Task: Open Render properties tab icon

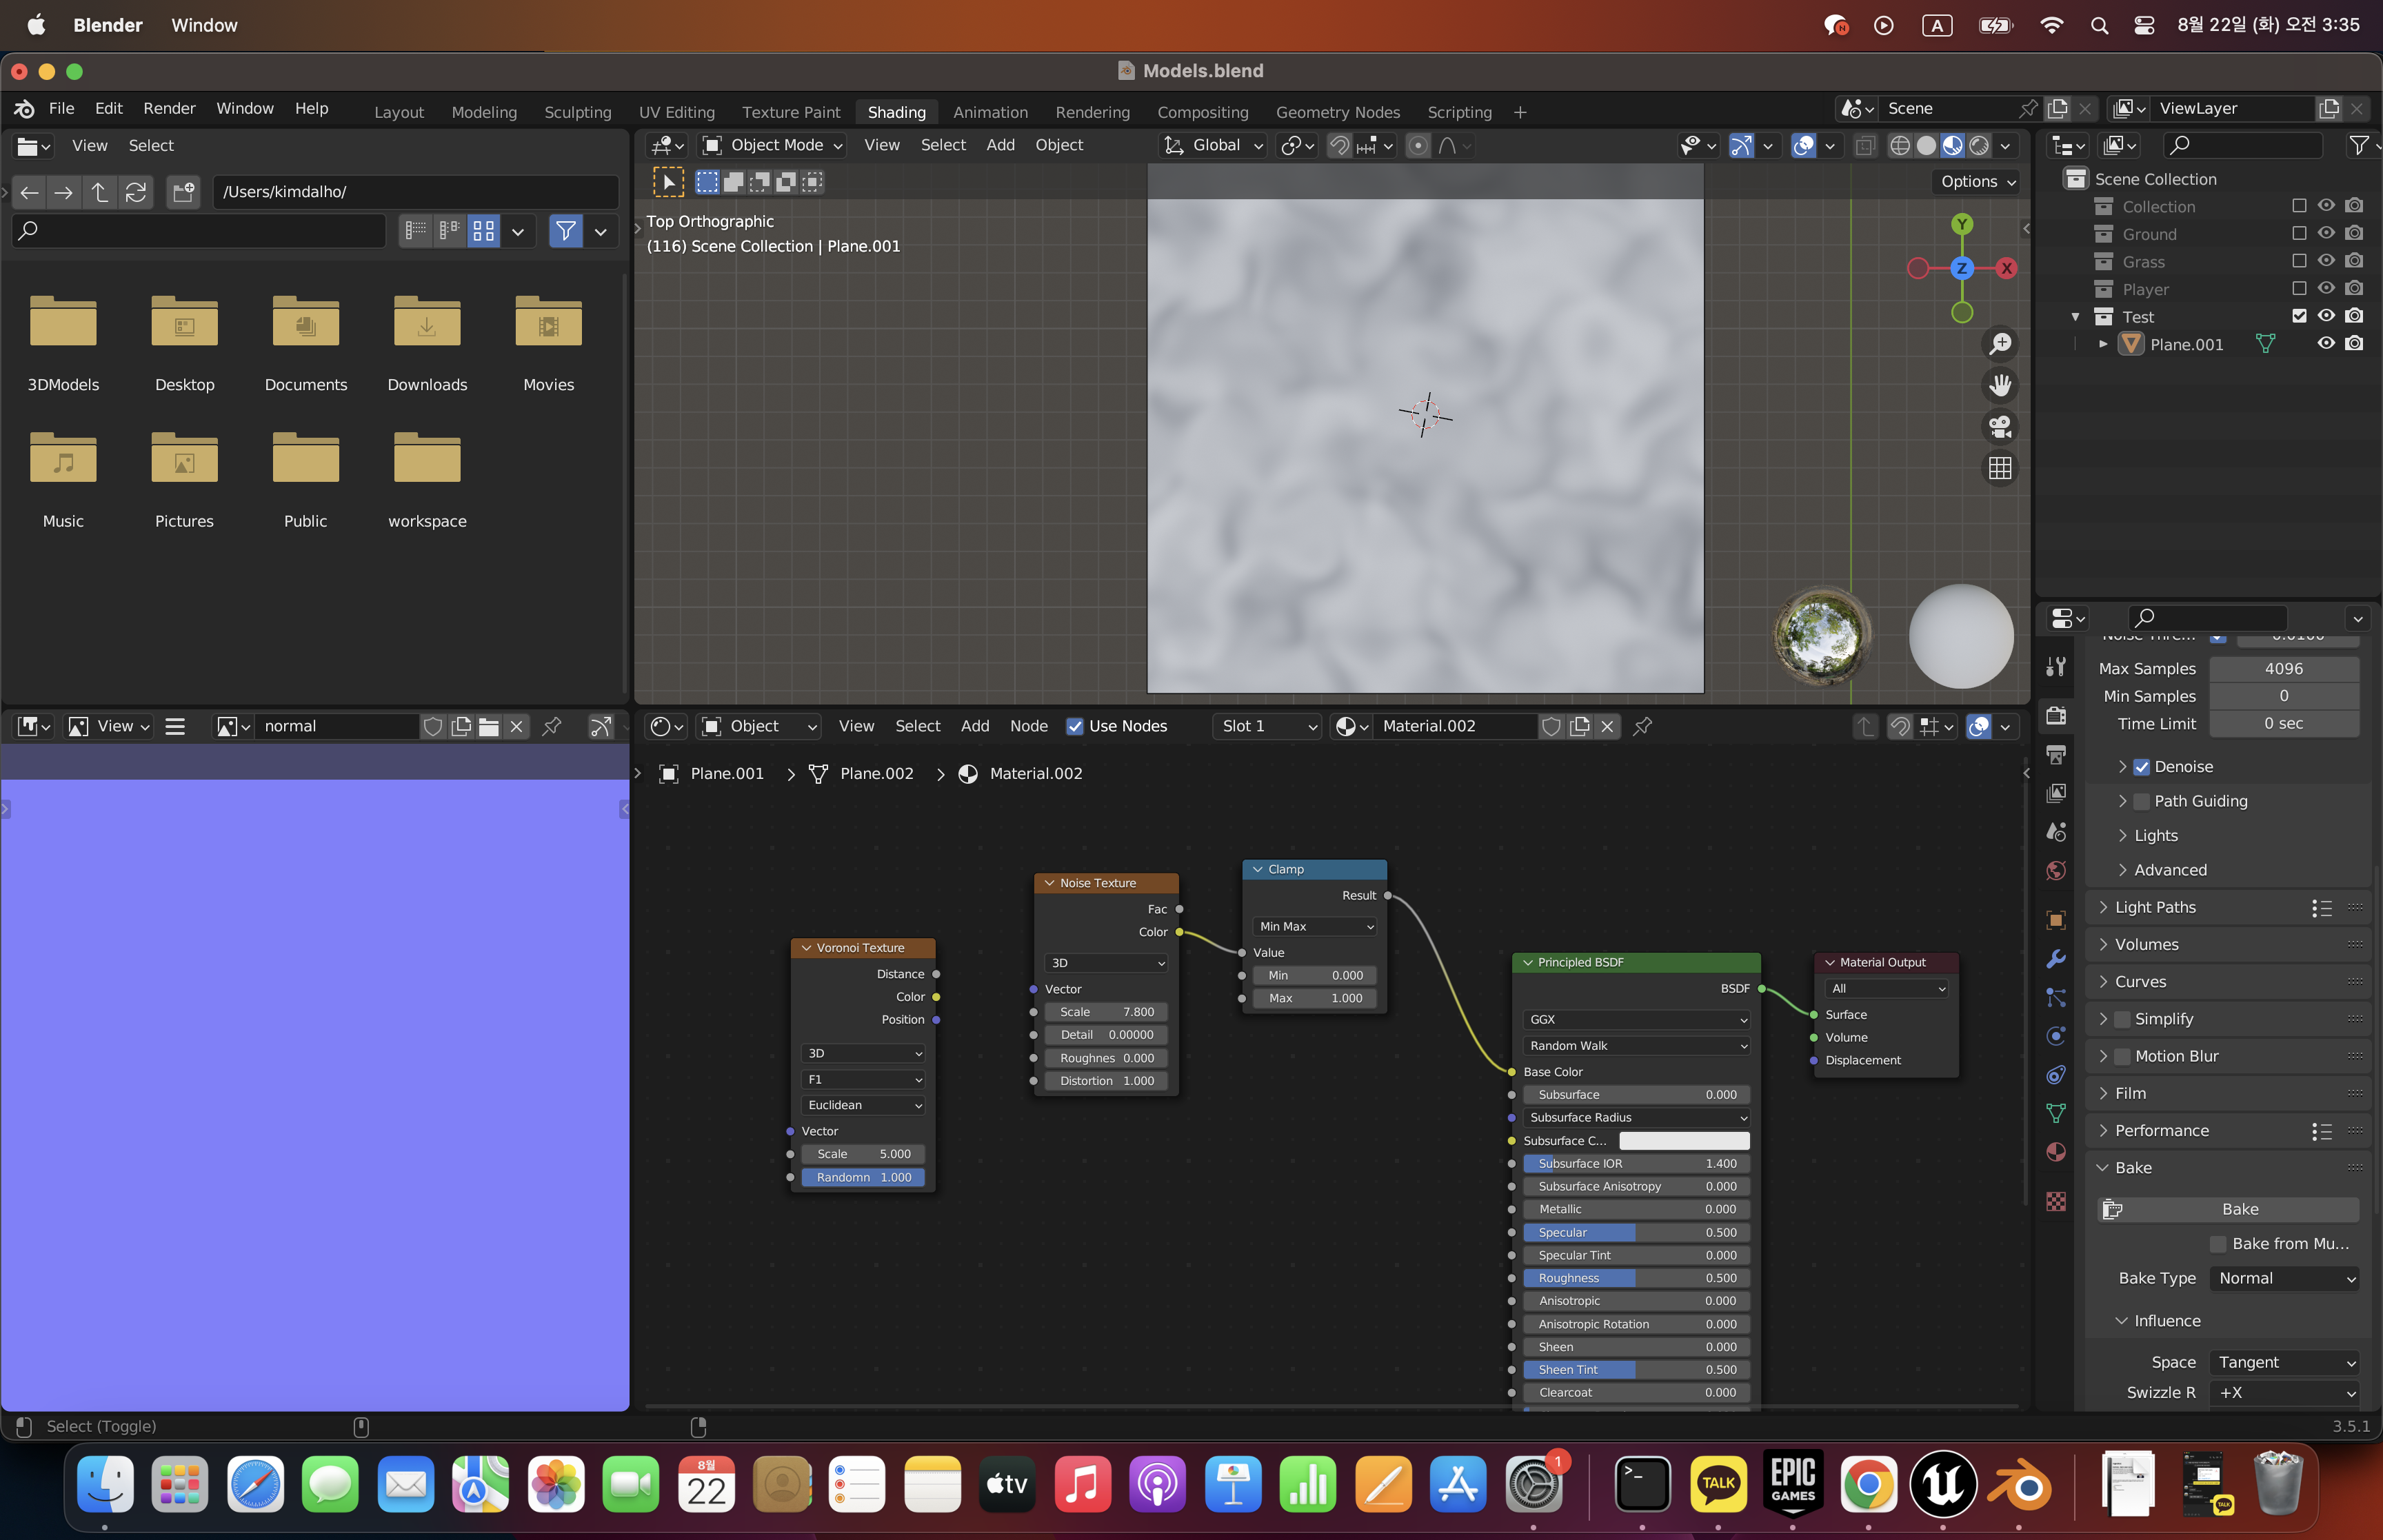Action: pos(2056,716)
